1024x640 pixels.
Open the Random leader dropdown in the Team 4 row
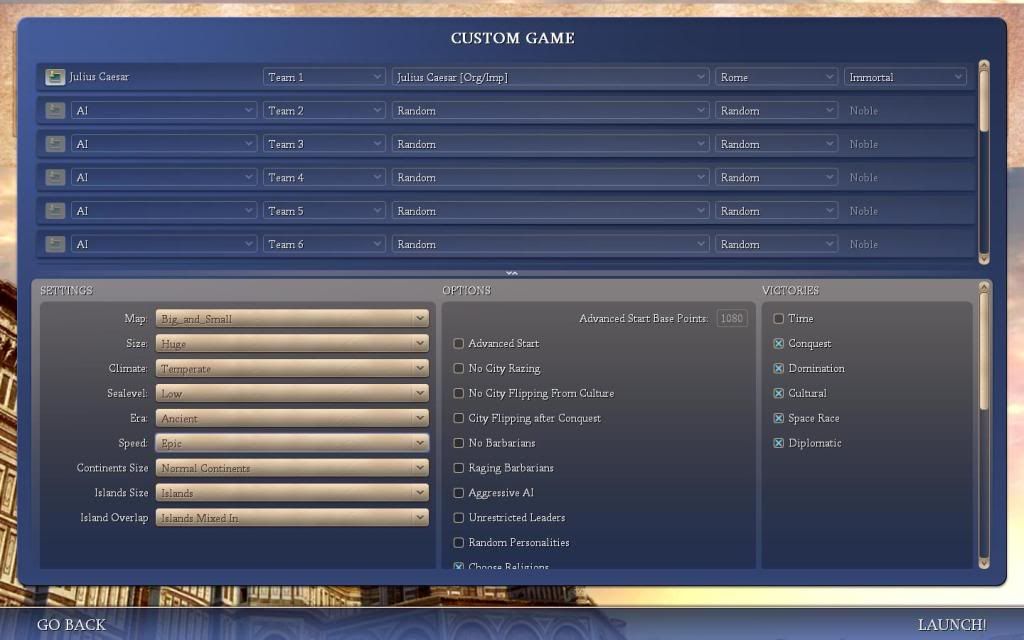[x=550, y=177]
